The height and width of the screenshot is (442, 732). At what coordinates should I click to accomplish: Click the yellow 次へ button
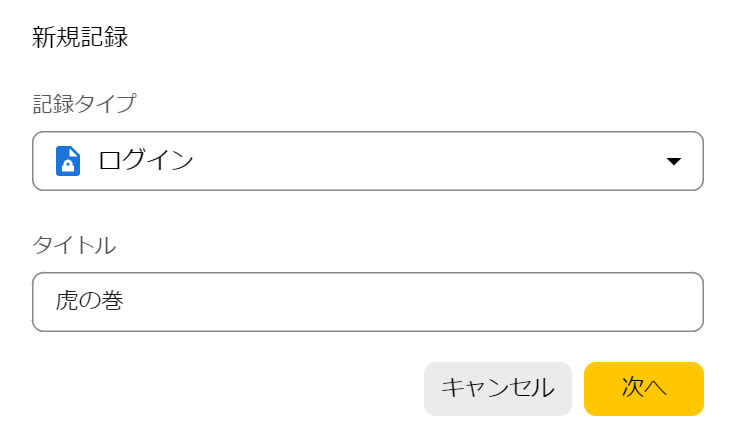coord(644,389)
